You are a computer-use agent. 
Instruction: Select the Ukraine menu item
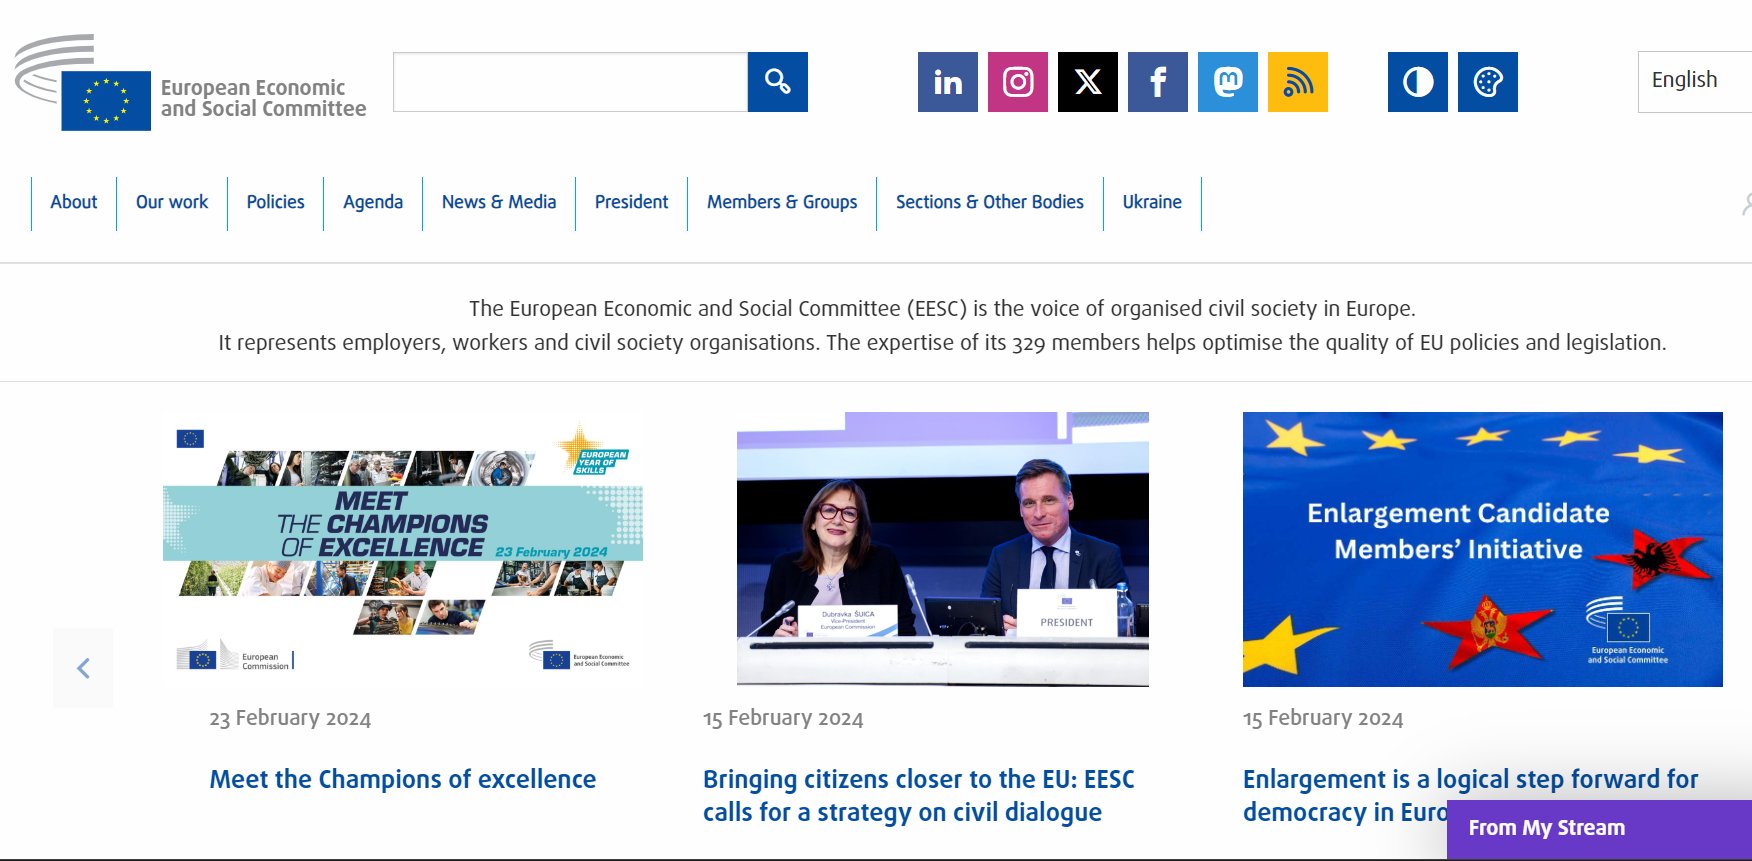tap(1152, 202)
